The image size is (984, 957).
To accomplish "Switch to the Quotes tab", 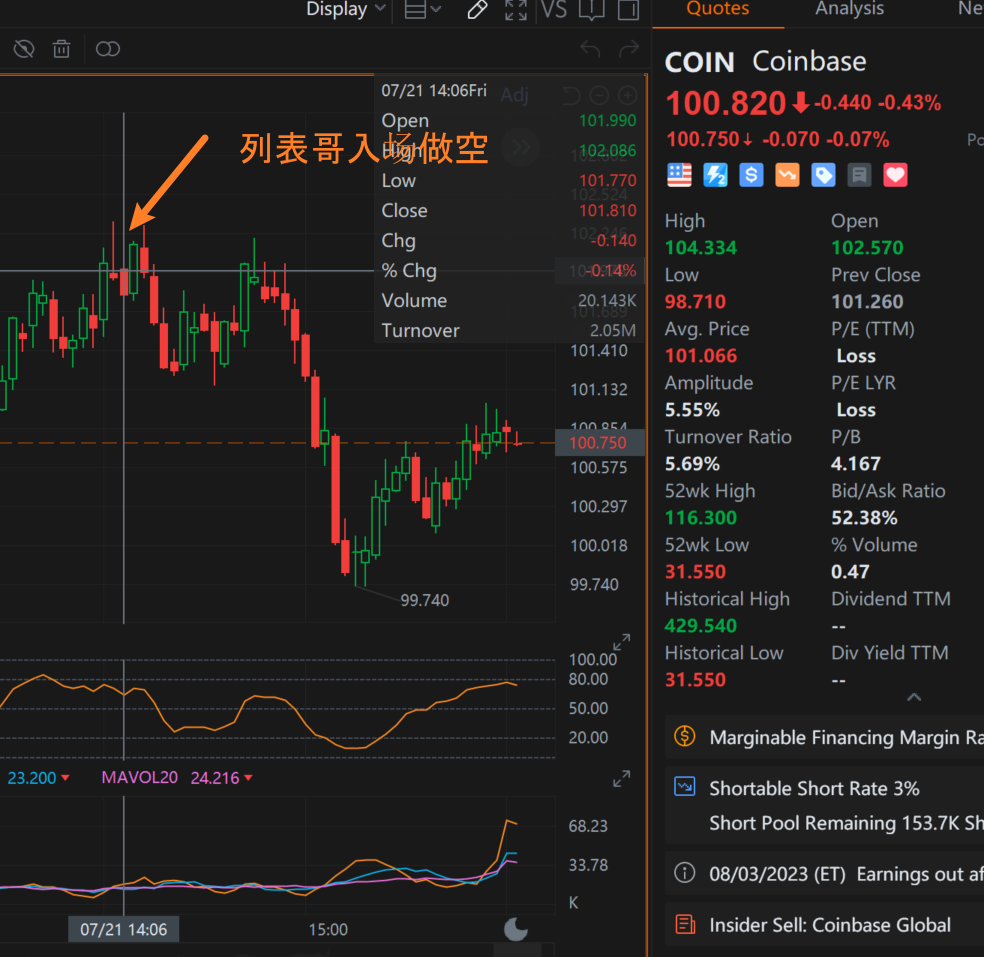I will (718, 9).
